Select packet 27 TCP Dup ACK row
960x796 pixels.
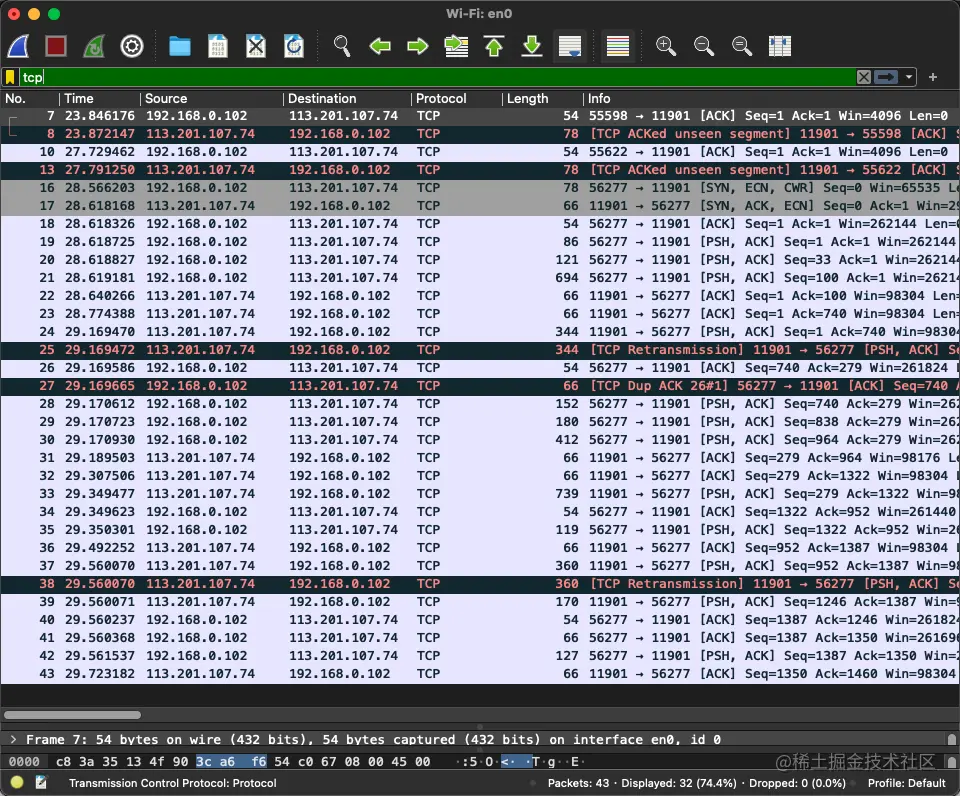[480, 386]
